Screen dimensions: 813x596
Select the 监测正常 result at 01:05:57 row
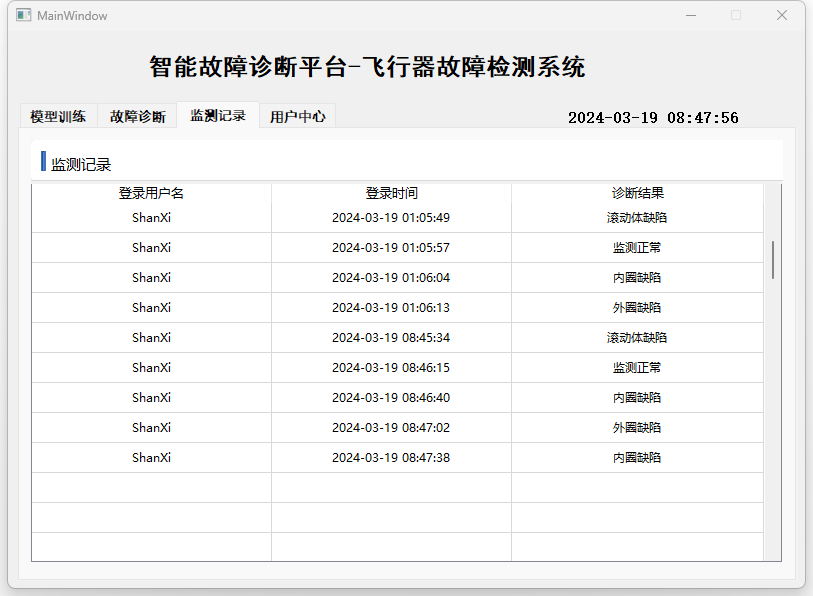tap(637, 248)
